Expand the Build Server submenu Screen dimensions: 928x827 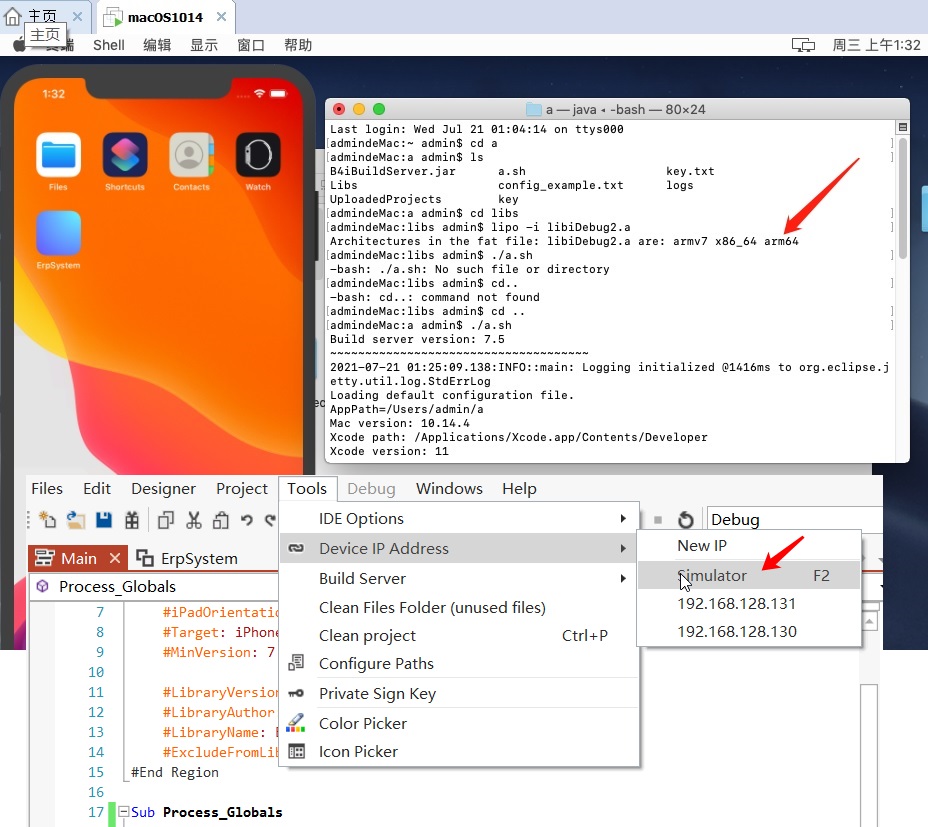[x=623, y=578]
